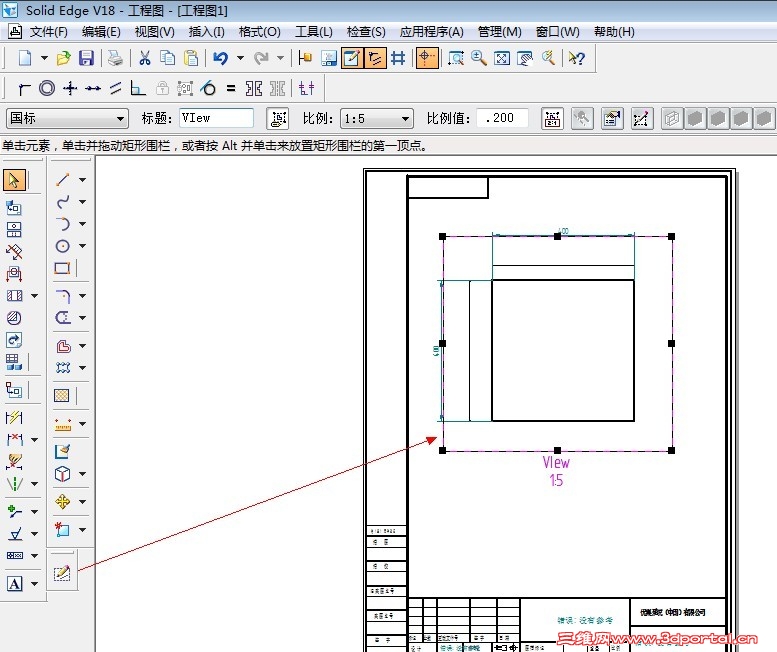This screenshot has height=652, width=777.
Task: Select the Concentric relationship icon
Action: pos(47,89)
